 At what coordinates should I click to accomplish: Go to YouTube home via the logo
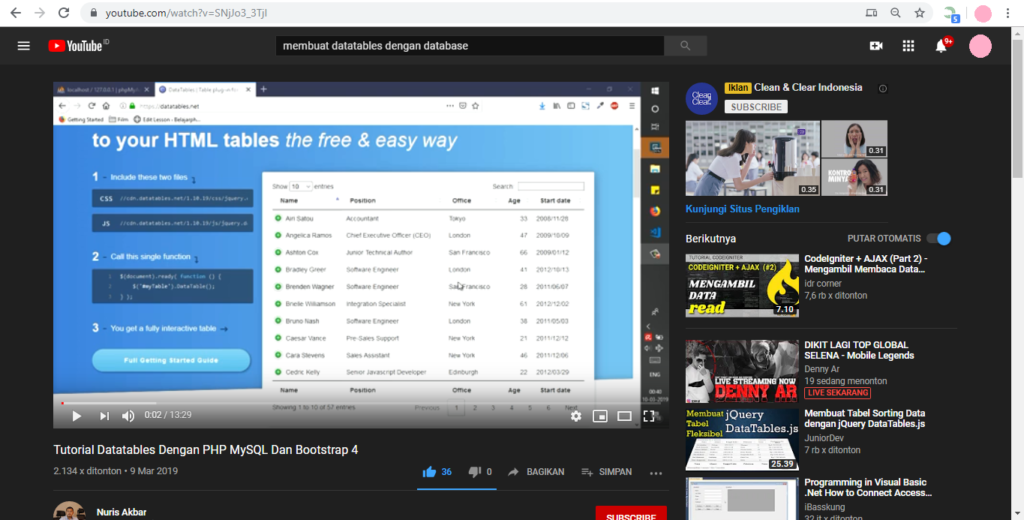[78, 46]
